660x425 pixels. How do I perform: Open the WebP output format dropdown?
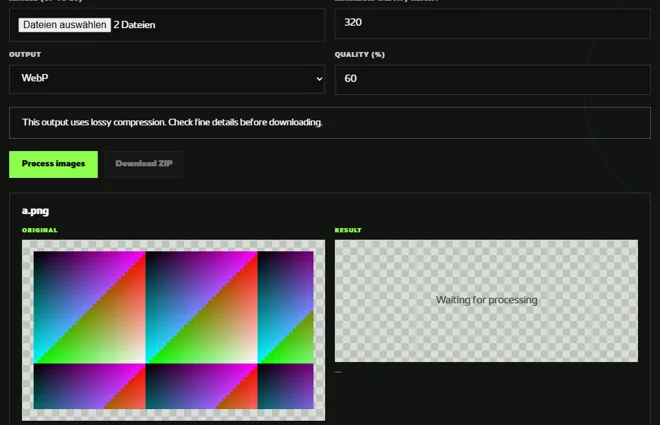pyautogui.click(x=167, y=79)
